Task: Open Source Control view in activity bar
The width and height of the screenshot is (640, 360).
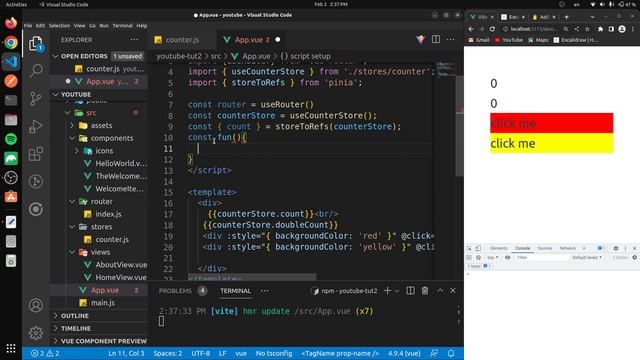Action: [x=36, y=98]
